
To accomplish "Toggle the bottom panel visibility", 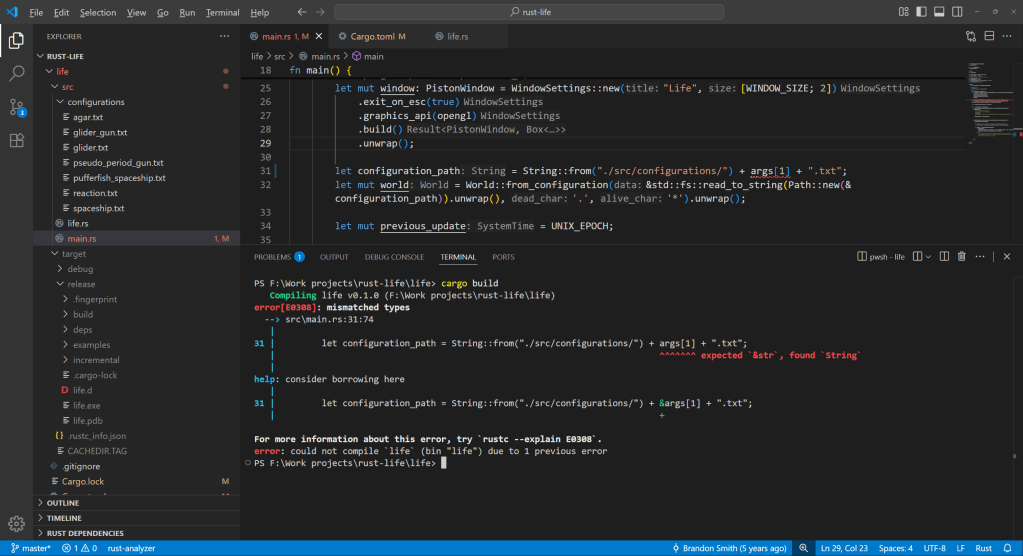I will [x=939, y=12].
